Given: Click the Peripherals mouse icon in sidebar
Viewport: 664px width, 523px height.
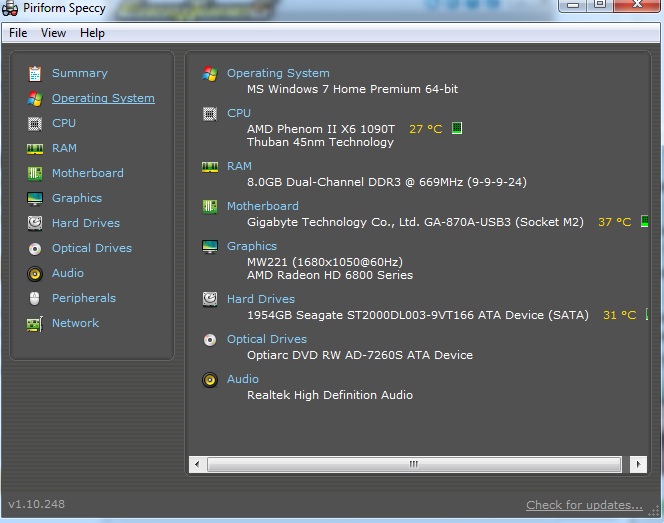Looking at the screenshot, I should click(35, 298).
